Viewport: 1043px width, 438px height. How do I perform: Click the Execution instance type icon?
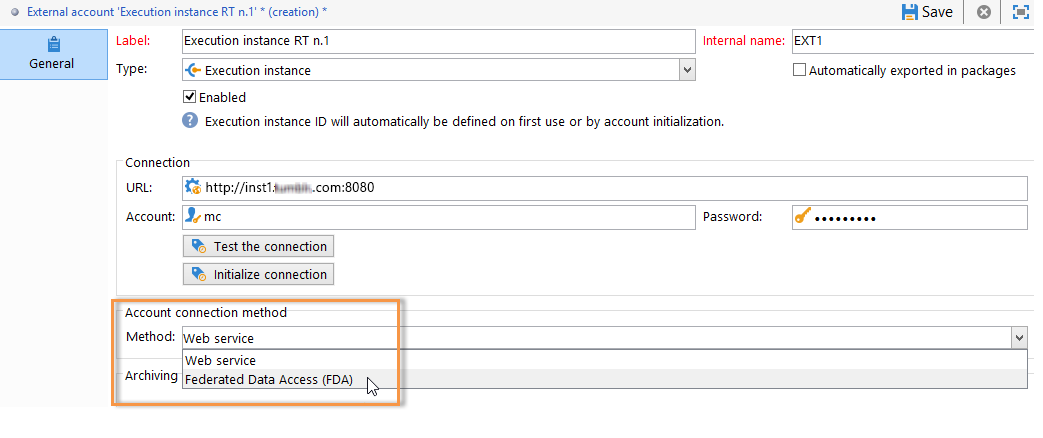coord(193,70)
